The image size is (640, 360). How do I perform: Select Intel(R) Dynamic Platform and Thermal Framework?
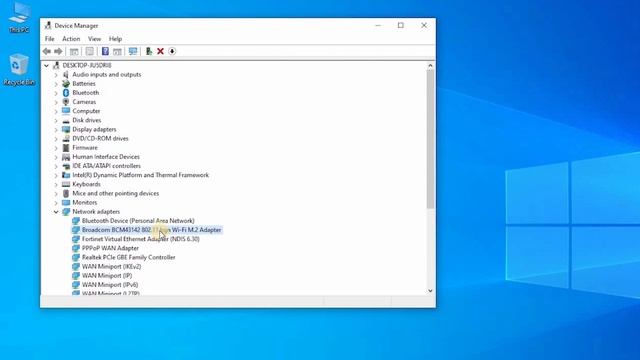140,175
